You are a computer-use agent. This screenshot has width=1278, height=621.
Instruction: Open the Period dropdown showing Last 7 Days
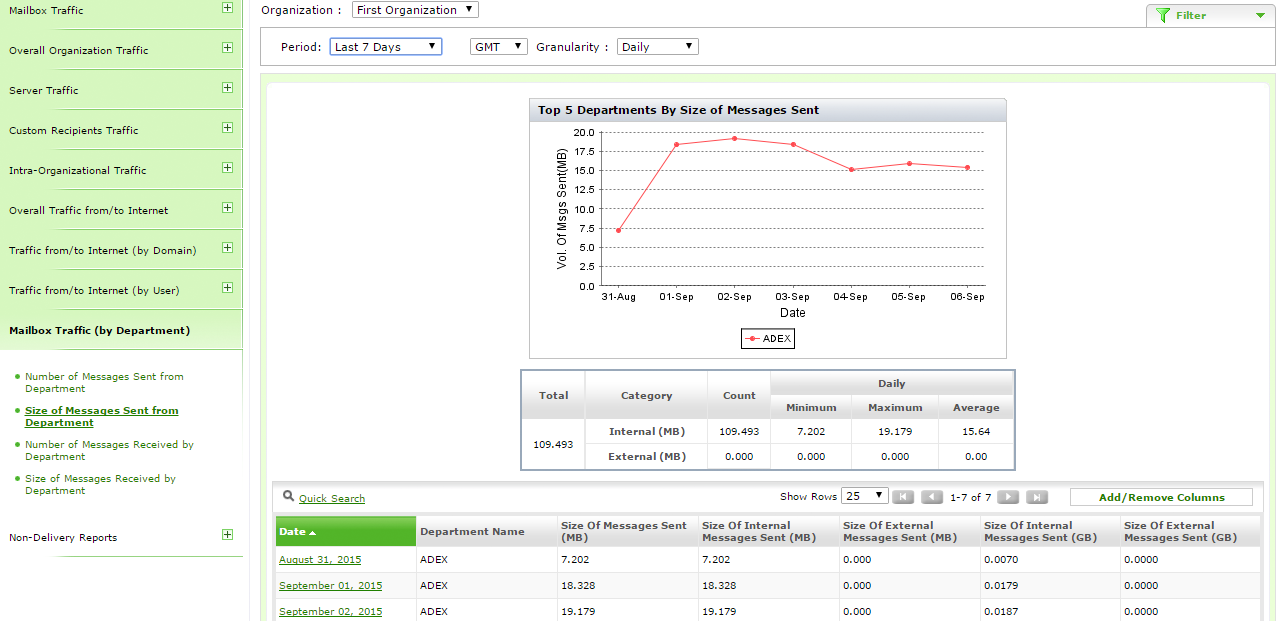(x=385, y=47)
